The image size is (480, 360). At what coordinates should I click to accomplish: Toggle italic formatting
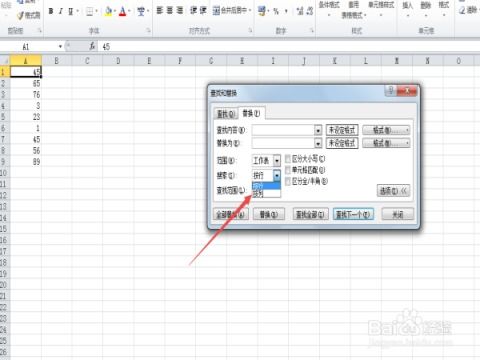[61, 12]
